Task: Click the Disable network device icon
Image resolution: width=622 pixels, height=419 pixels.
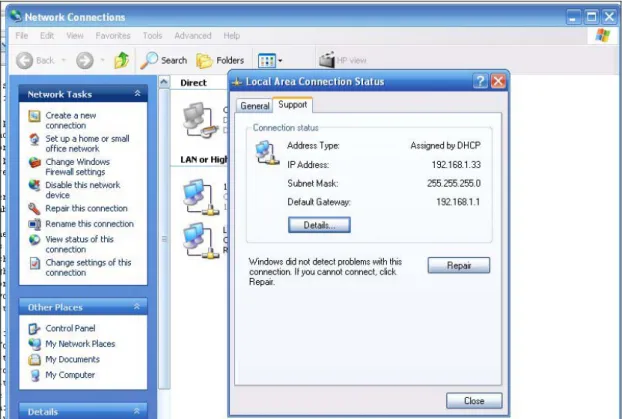Action: tap(35, 185)
